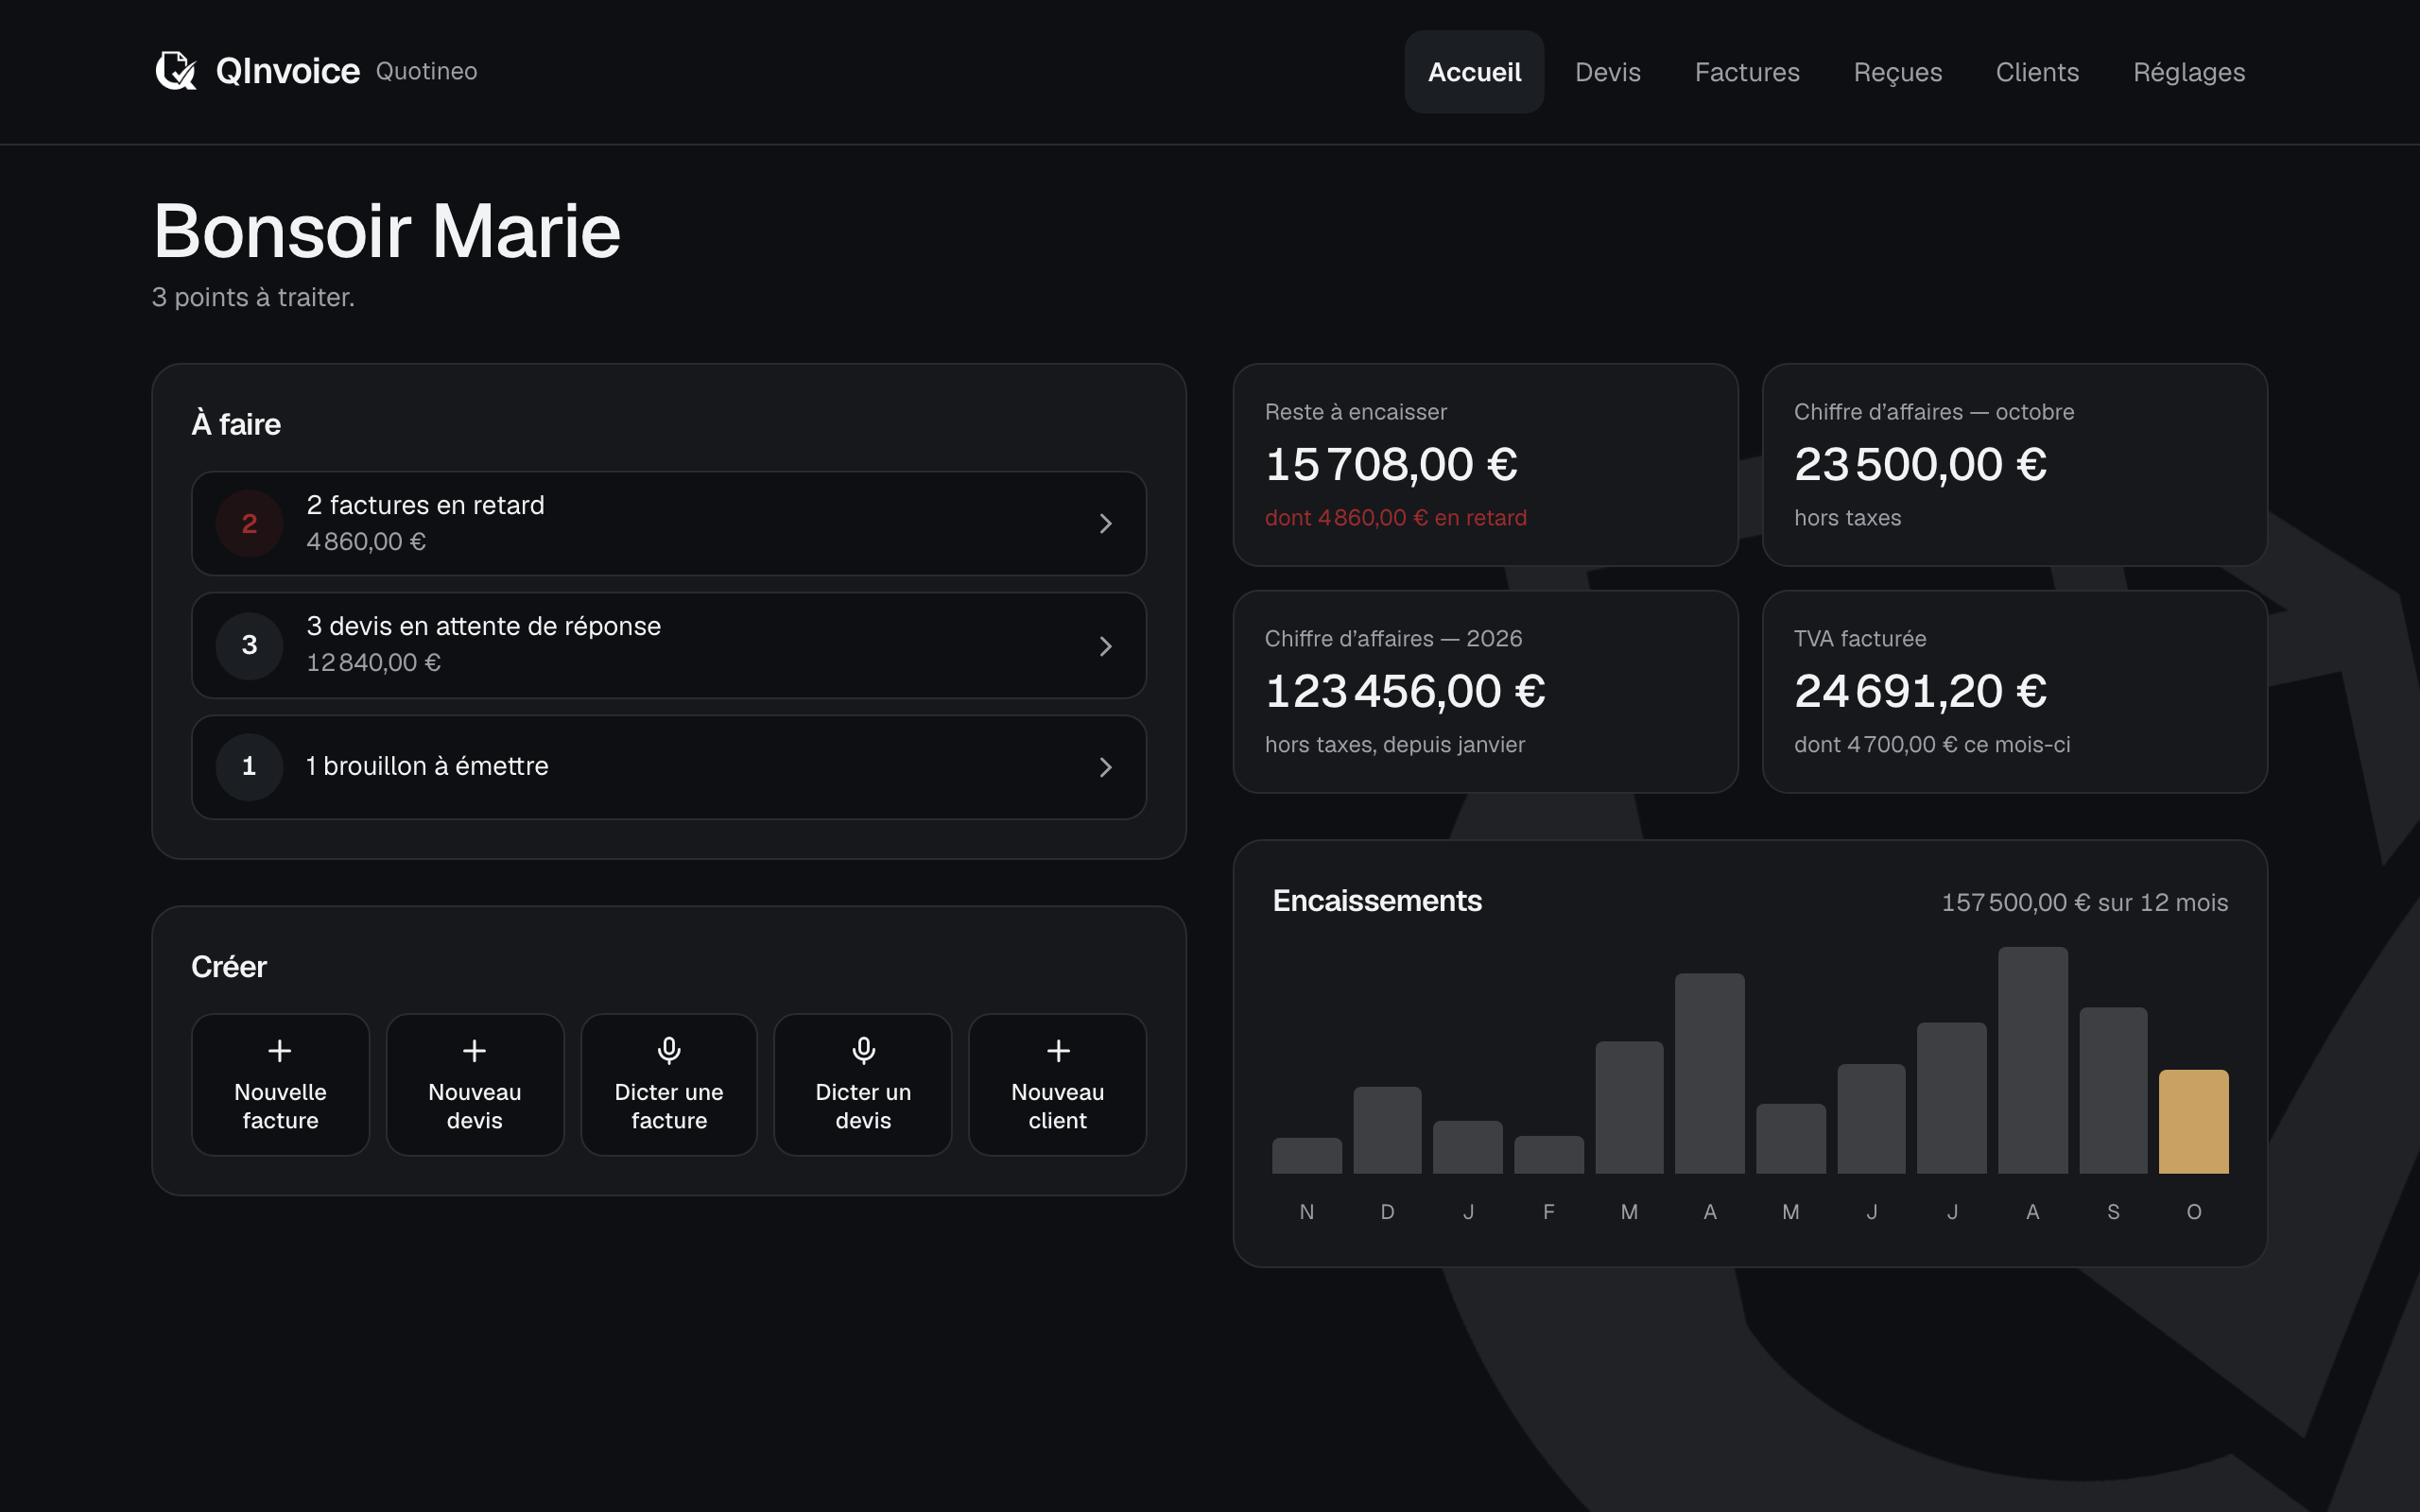Screen dimensions: 2420x1512
Task: Click the QInvoice logo icon
Action: click(176, 71)
